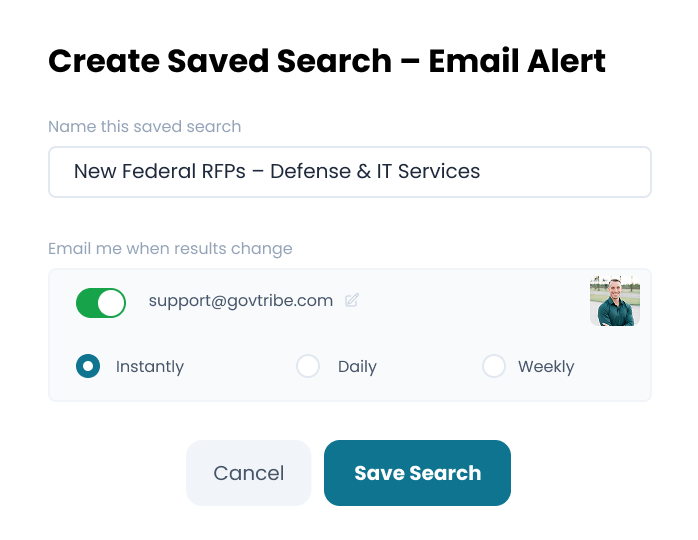Disable the green email alert toggle
Image resolution: width=698 pixels, height=540 pixels.
(x=101, y=303)
